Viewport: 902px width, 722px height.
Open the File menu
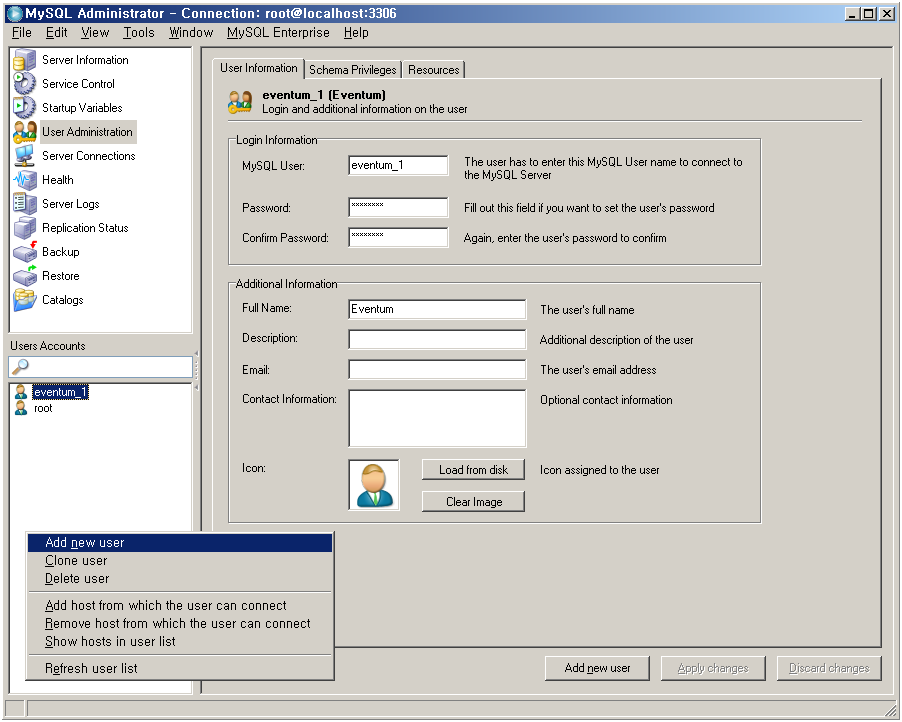point(22,33)
